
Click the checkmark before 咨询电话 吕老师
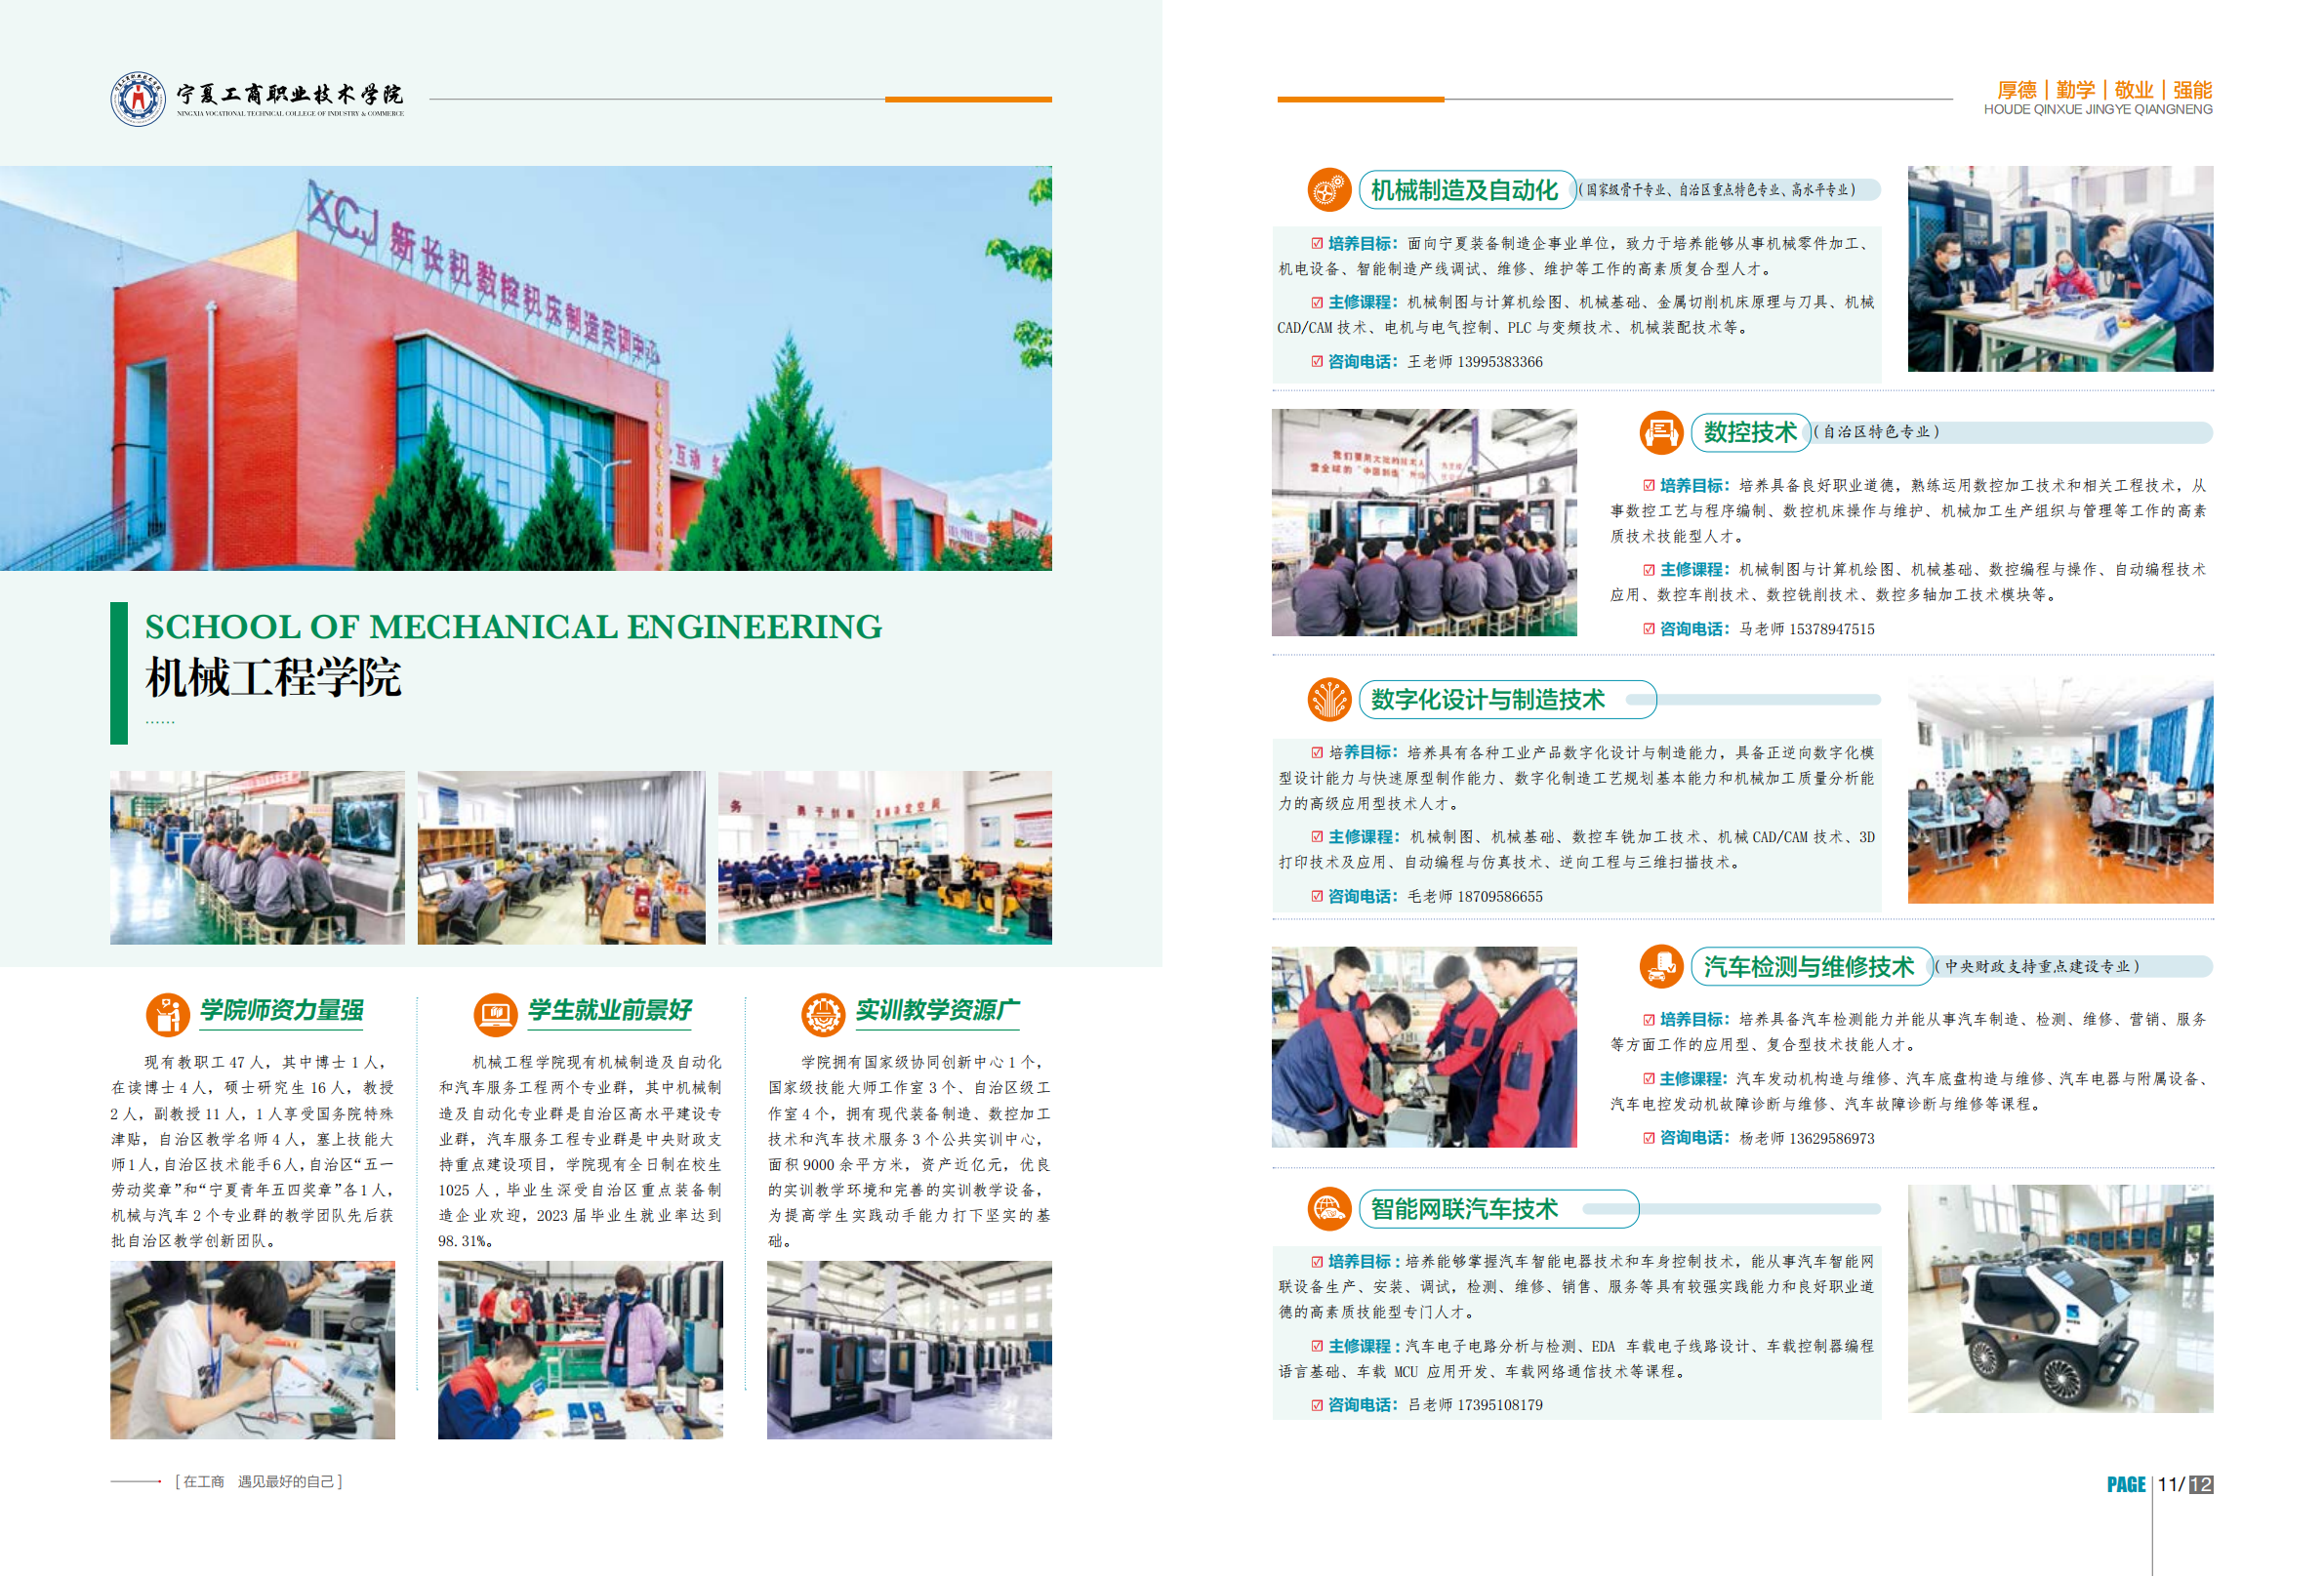click(x=1317, y=1405)
